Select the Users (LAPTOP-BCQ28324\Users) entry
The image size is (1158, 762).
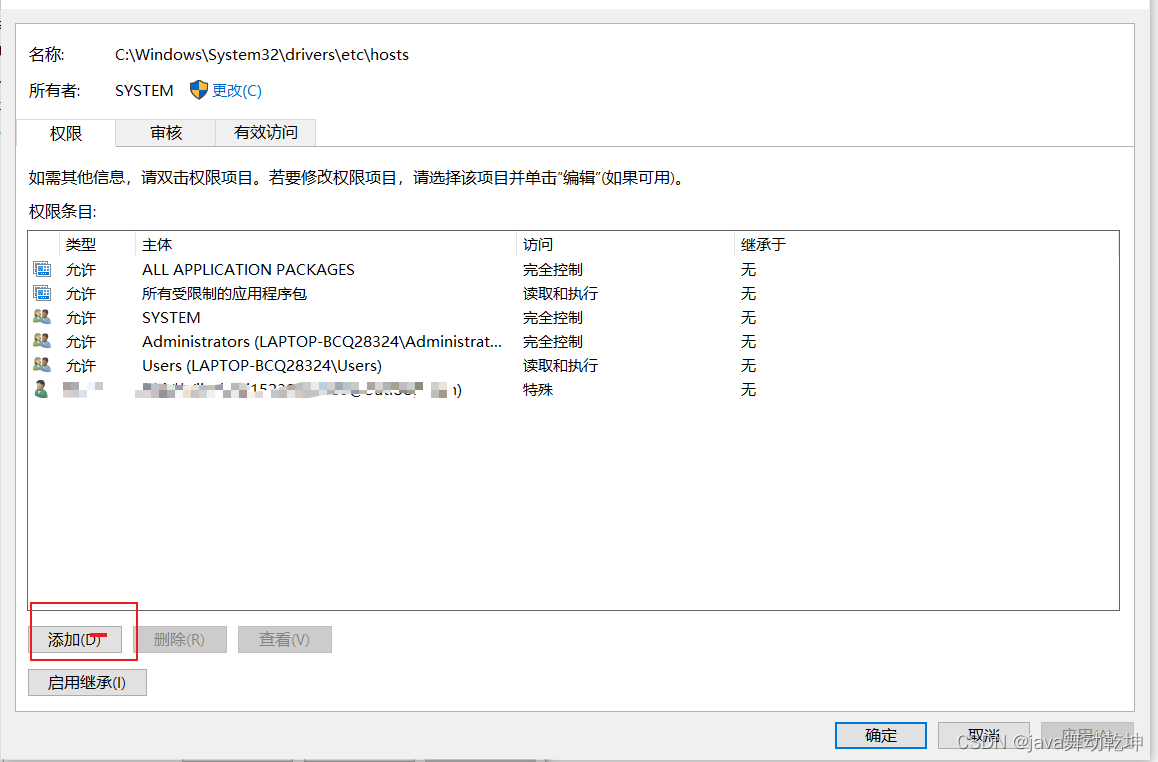(262, 365)
